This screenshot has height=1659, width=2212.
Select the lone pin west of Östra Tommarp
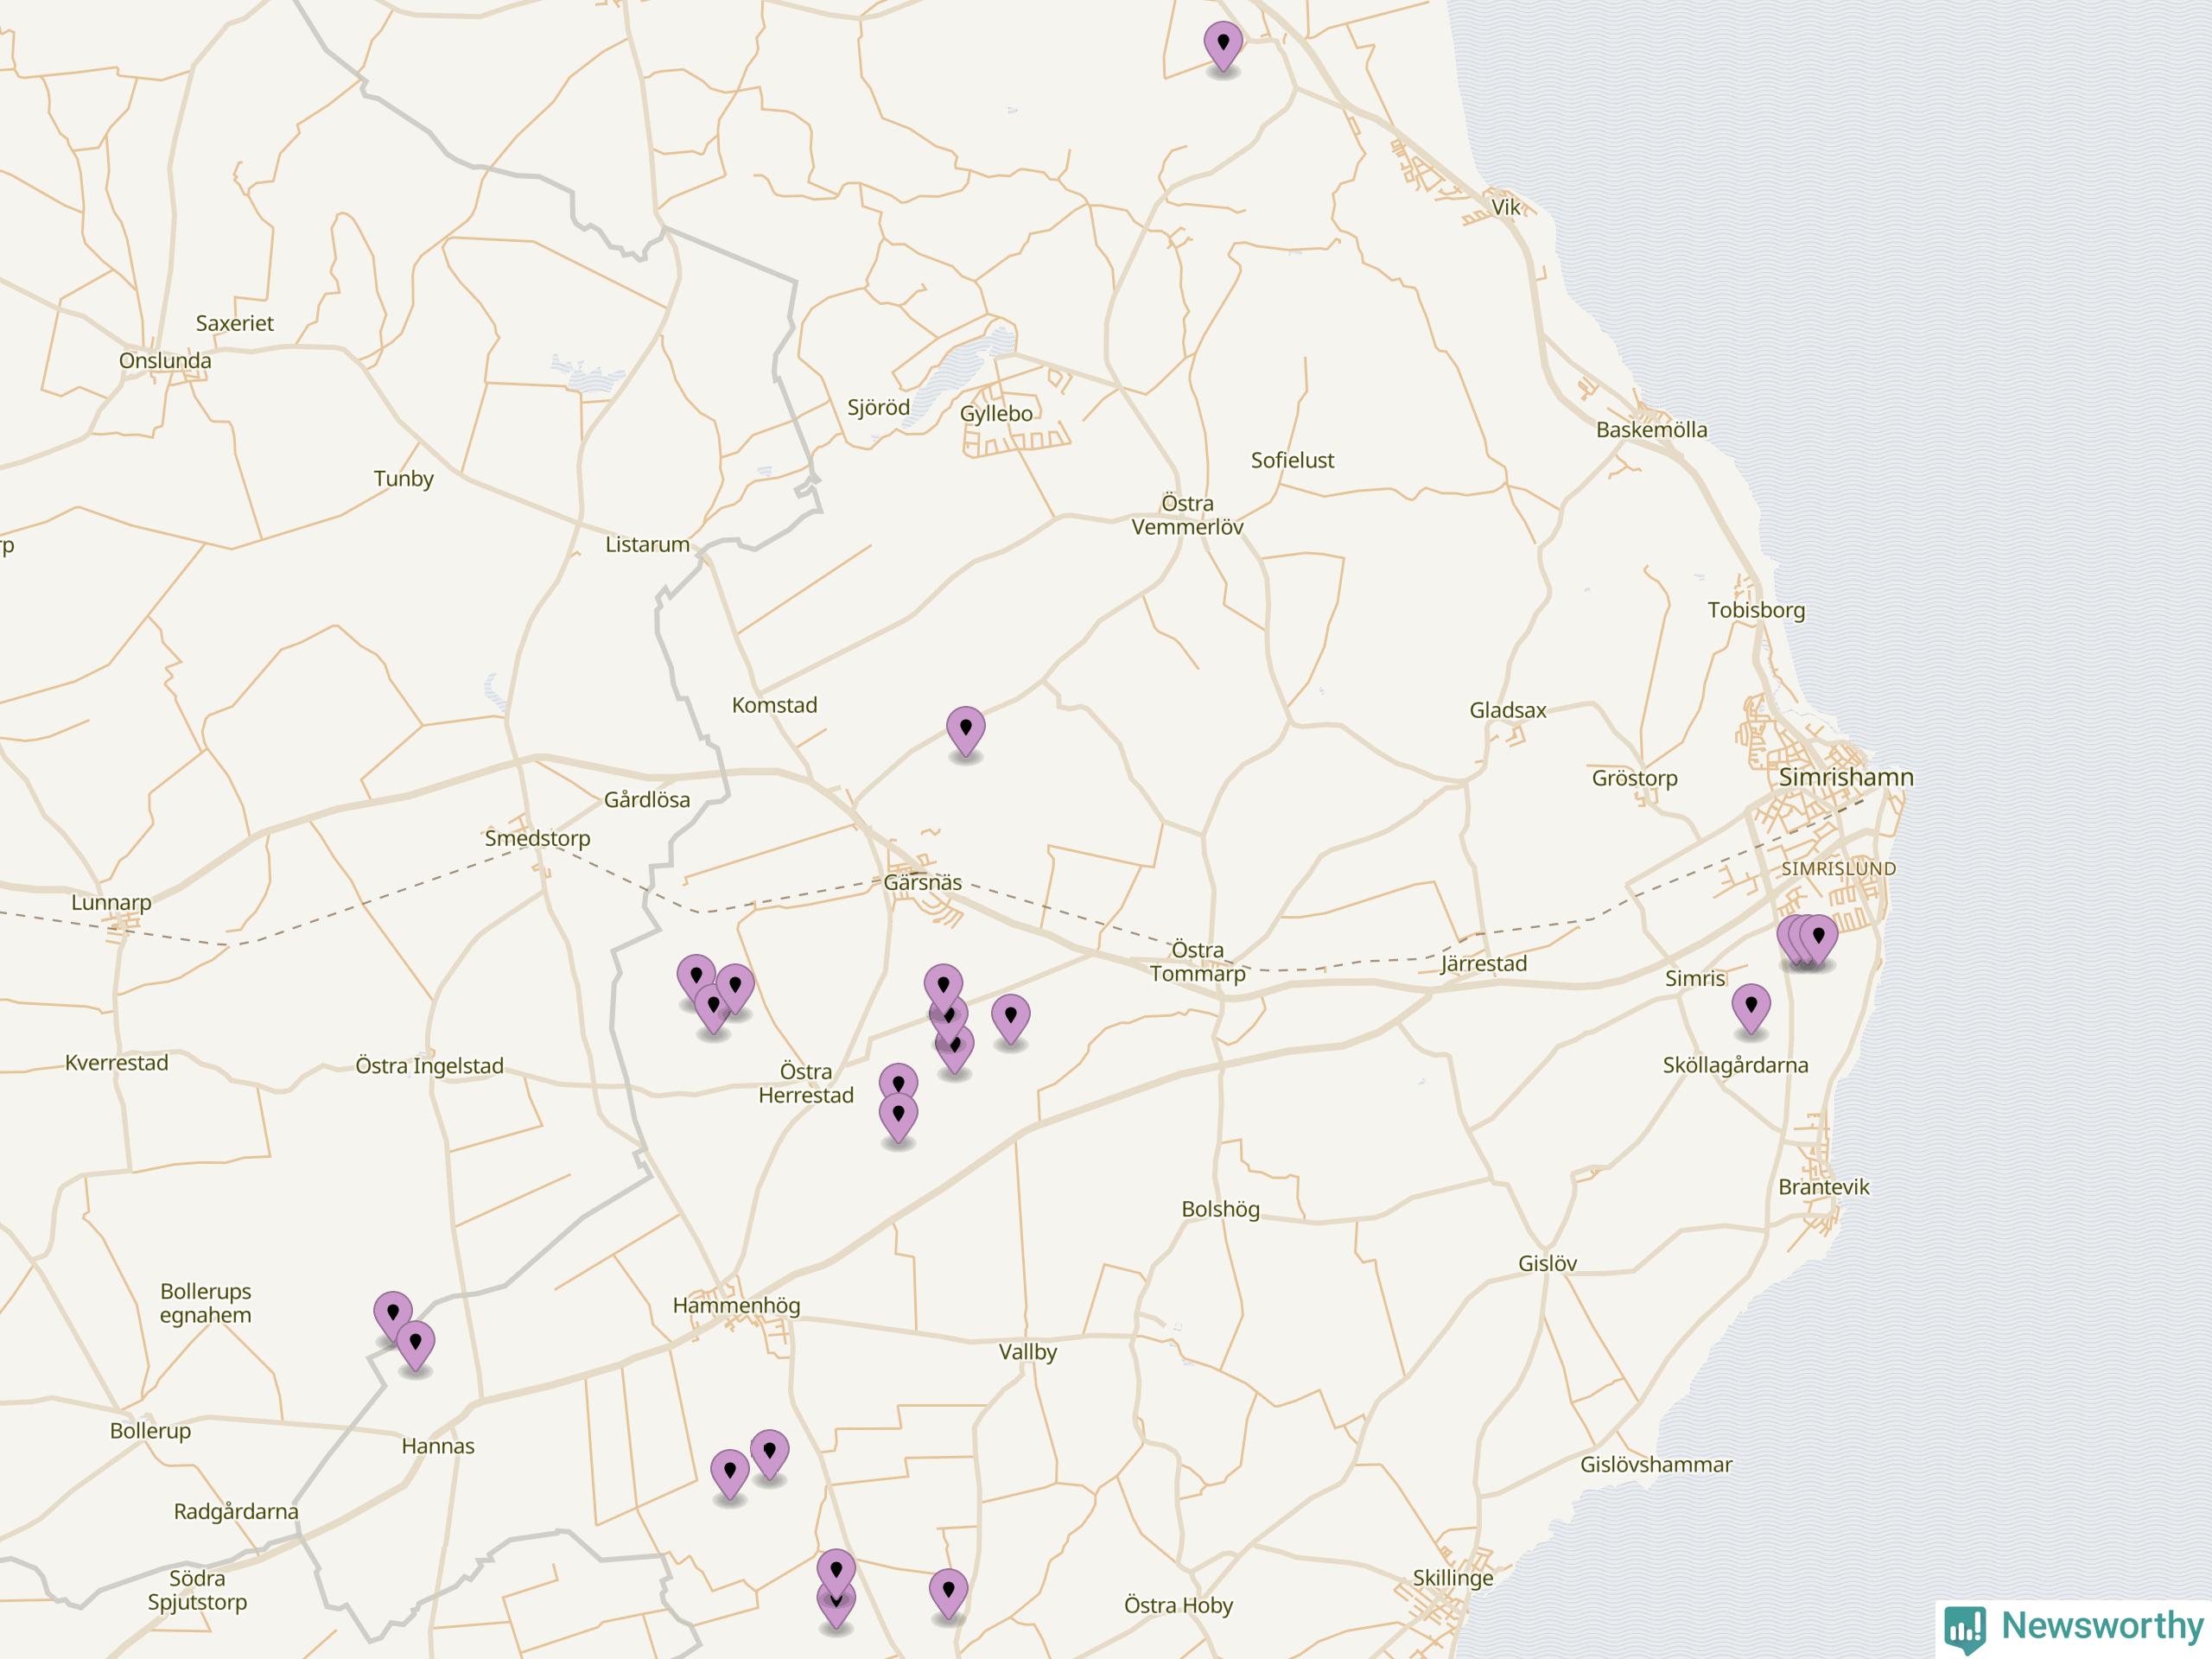1011,1019
